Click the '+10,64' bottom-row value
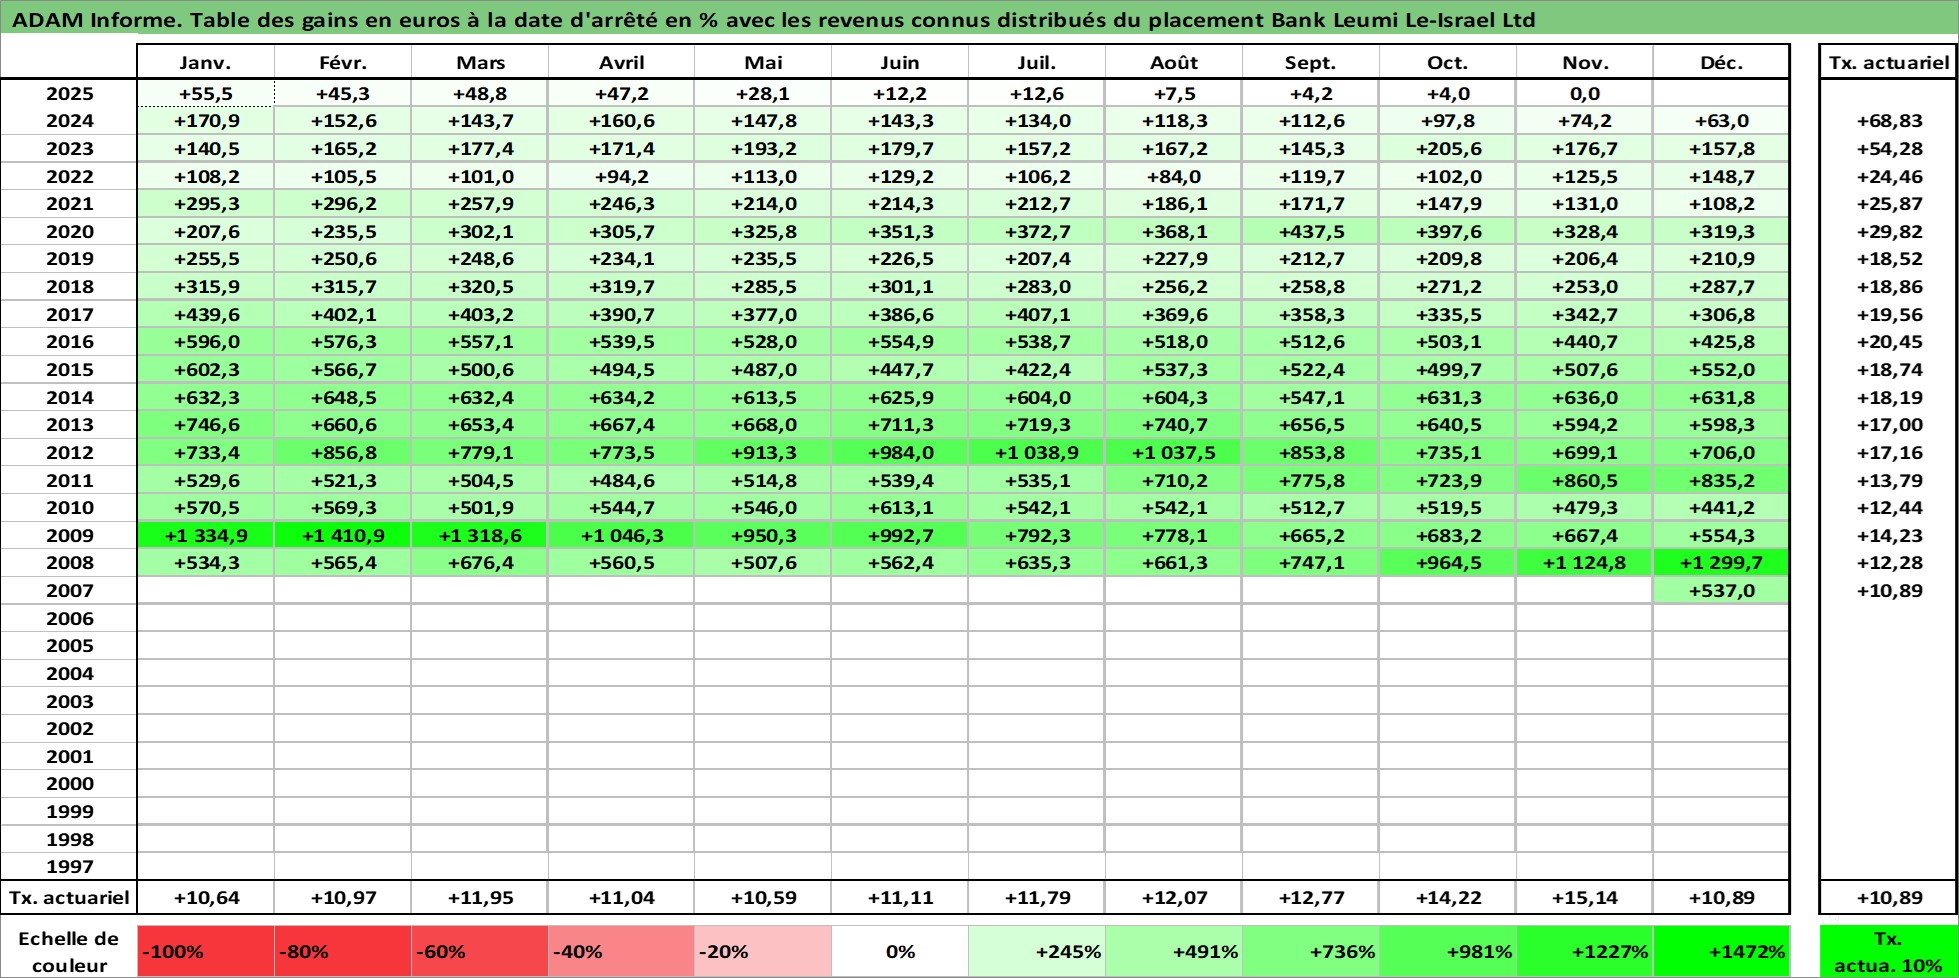The width and height of the screenshot is (1959, 978). click(205, 898)
